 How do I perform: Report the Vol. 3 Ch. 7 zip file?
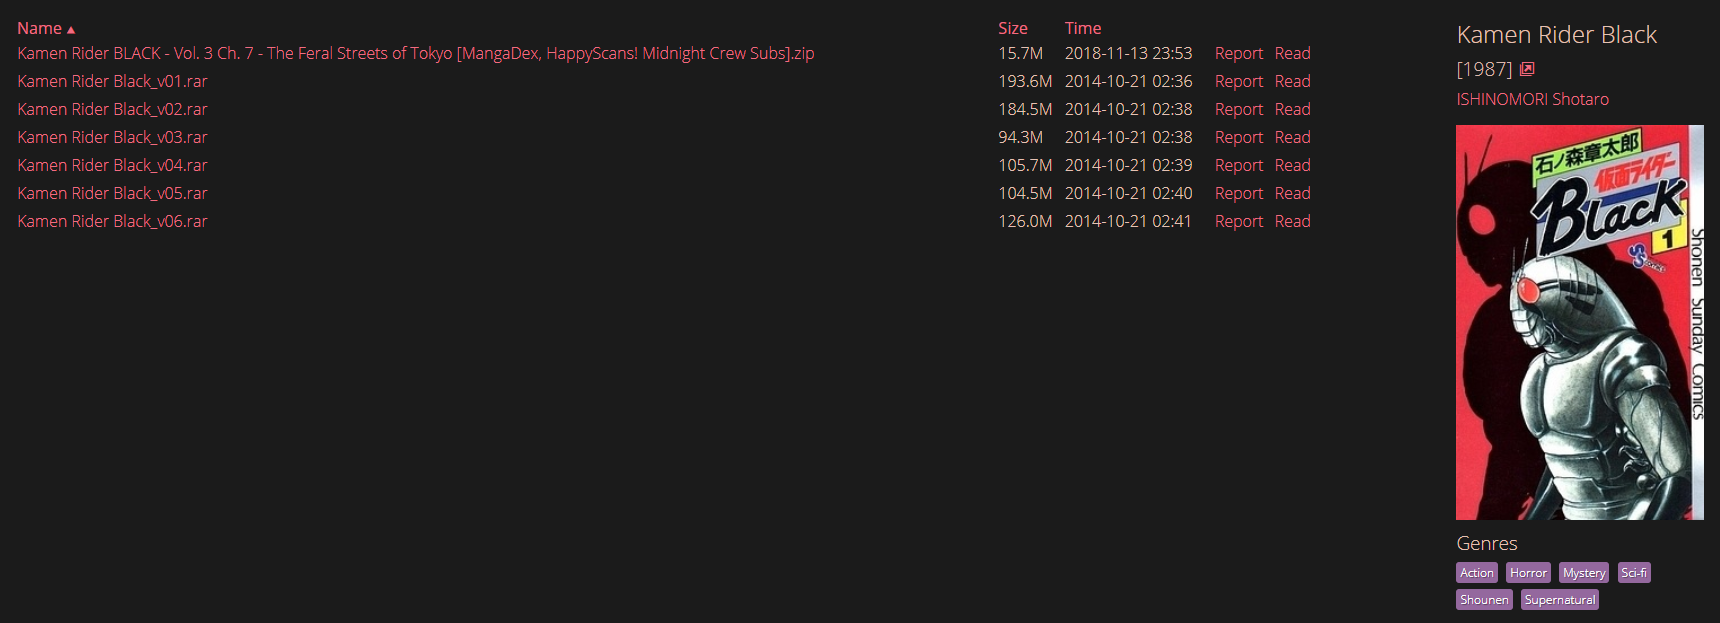click(x=1239, y=53)
